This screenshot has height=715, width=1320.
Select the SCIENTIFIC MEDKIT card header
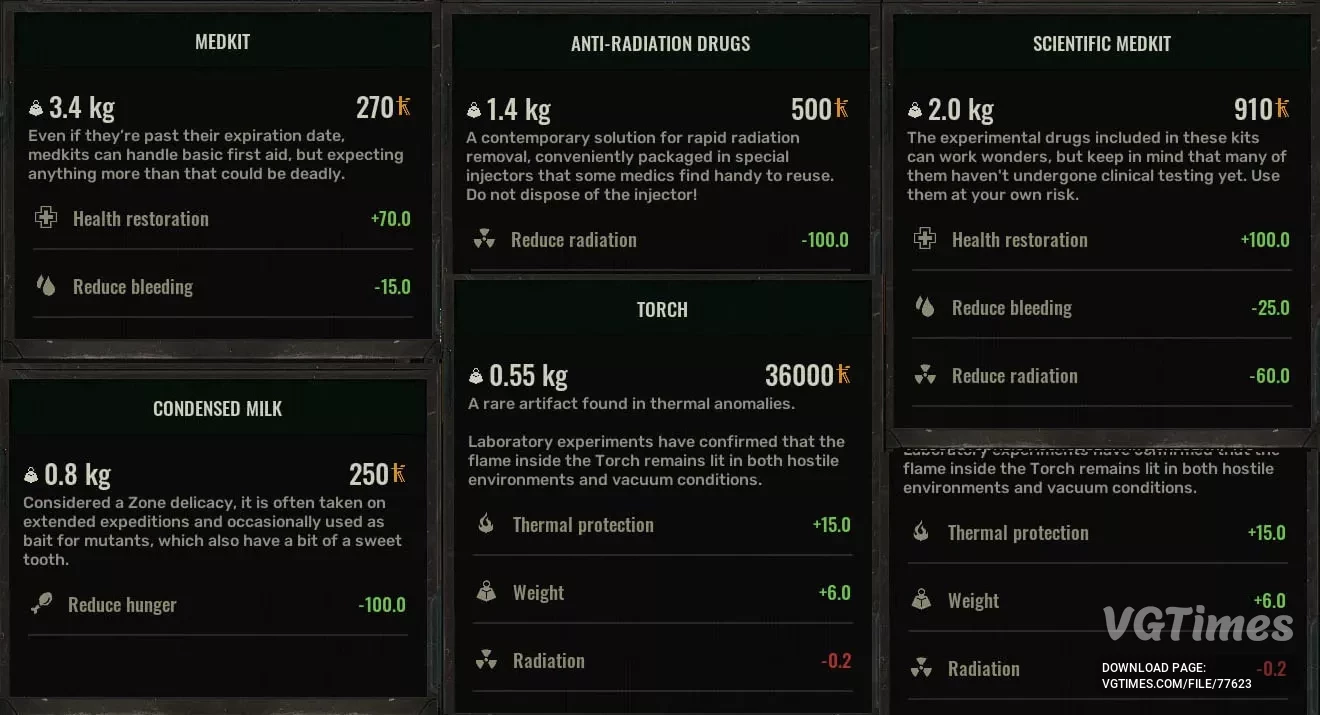point(1101,44)
